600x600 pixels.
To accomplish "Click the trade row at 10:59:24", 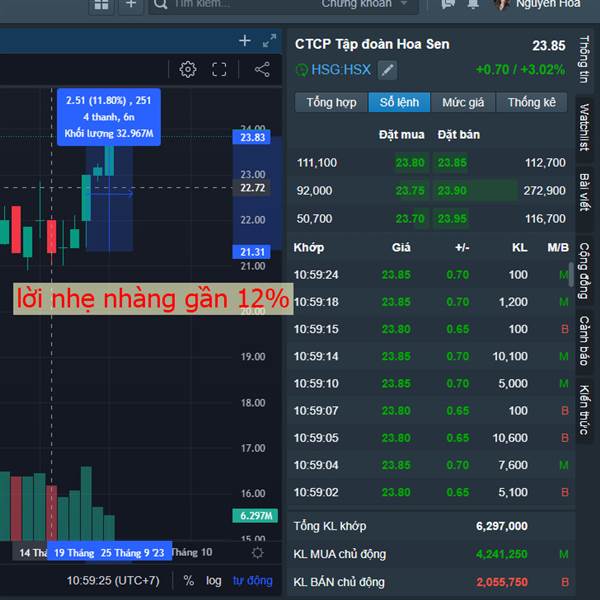I will (431, 275).
